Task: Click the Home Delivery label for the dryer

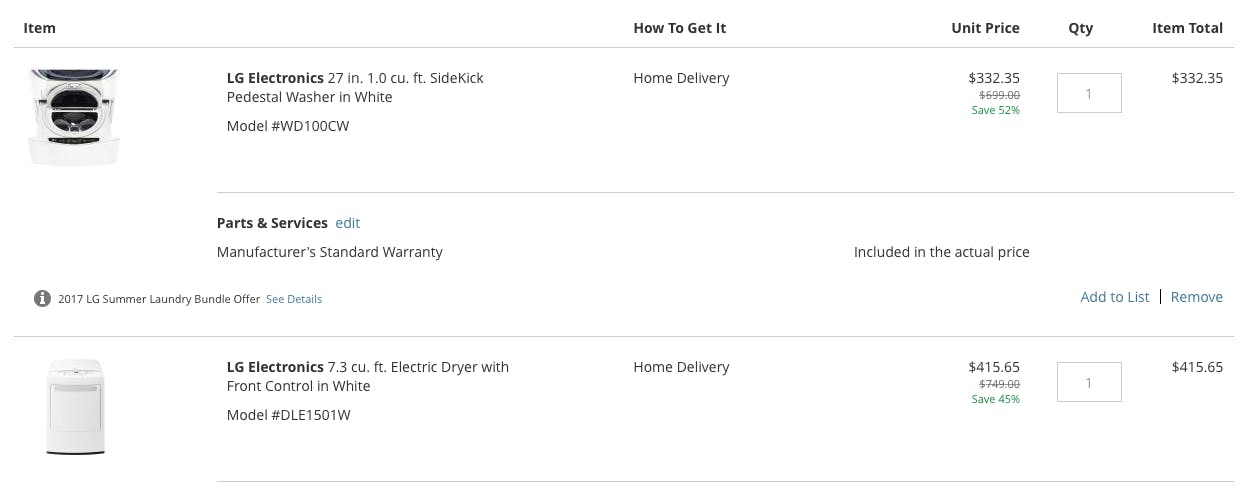Action: (x=681, y=367)
